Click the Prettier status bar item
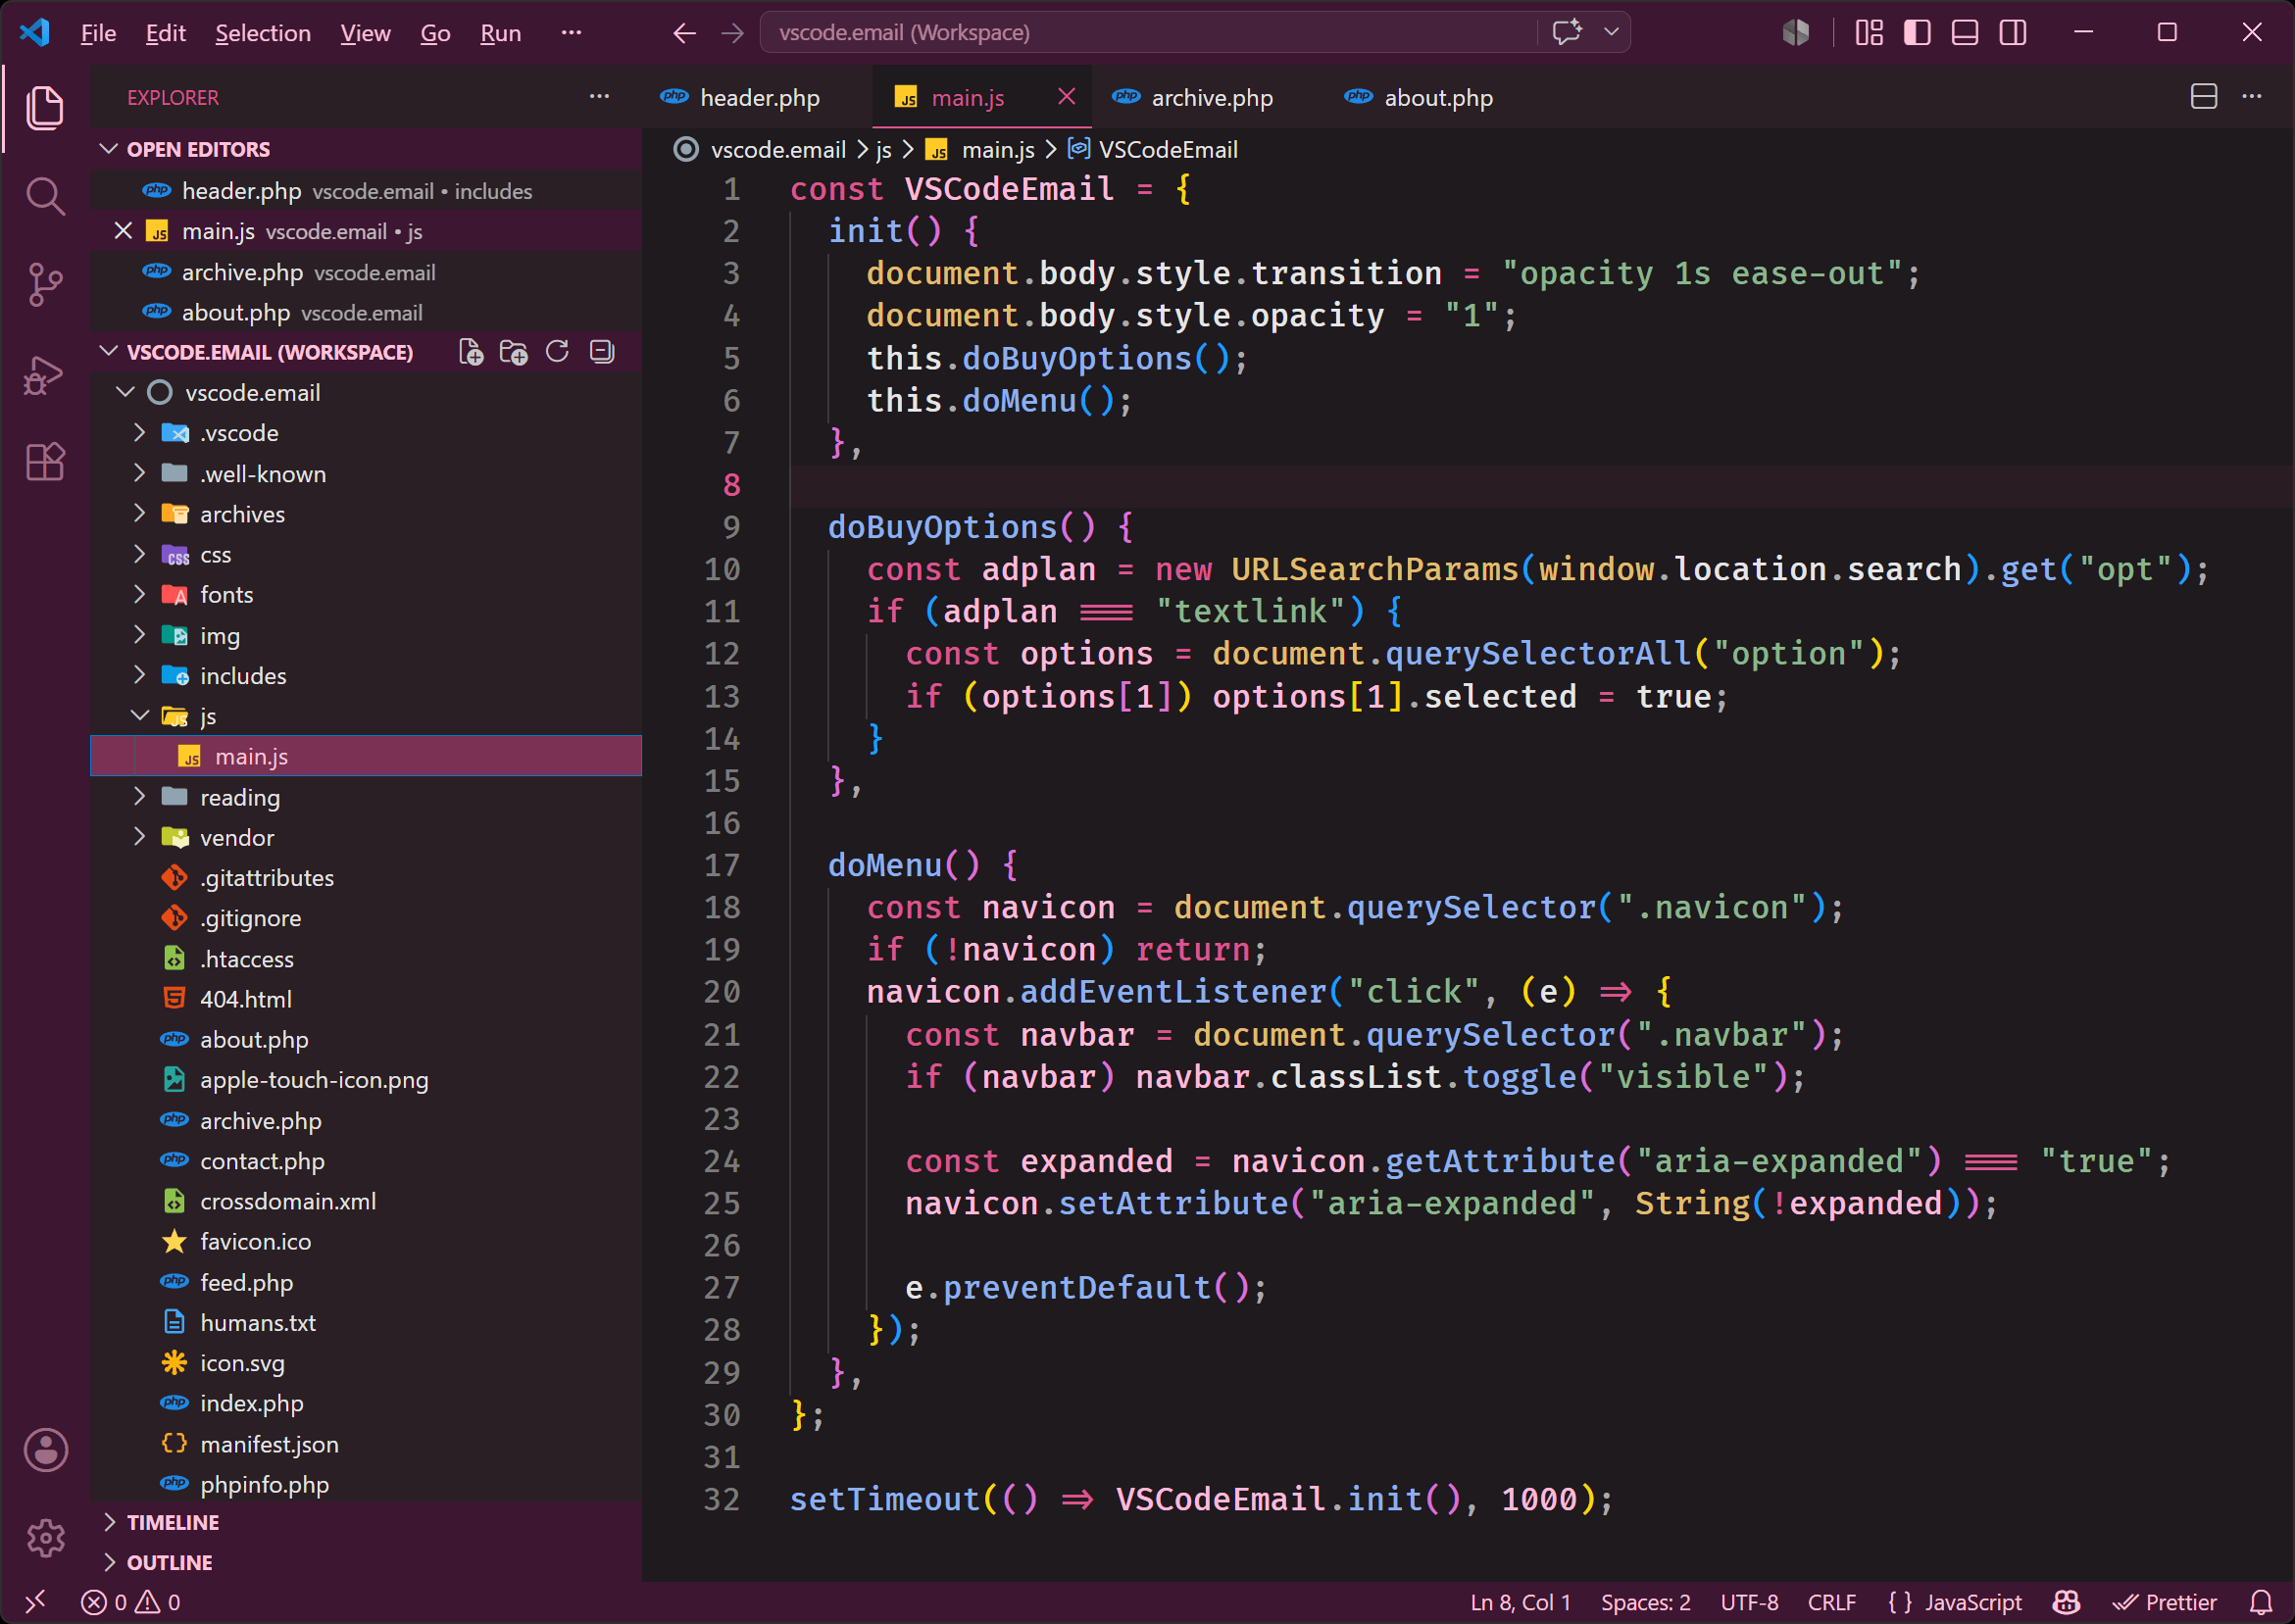The image size is (2295, 1624). coord(2164,1602)
